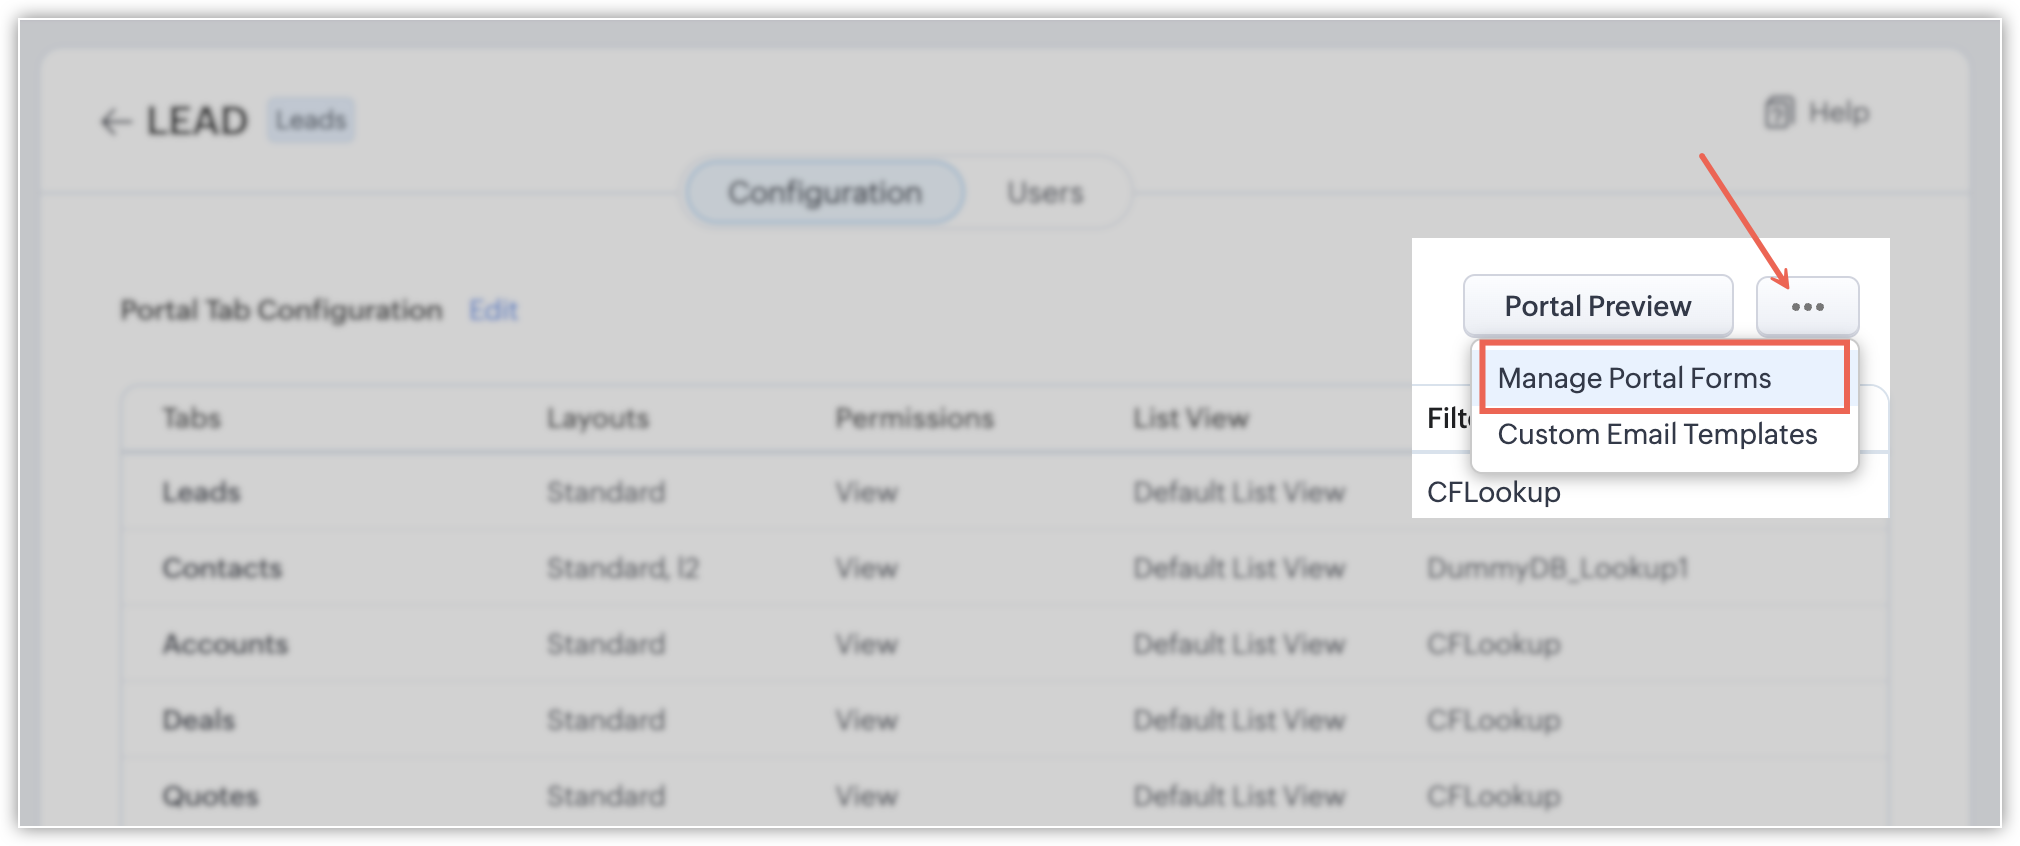The width and height of the screenshot is (2020, 846).
Task: Open the three-dot more options menu
Action: click(x=1807, y=306)
